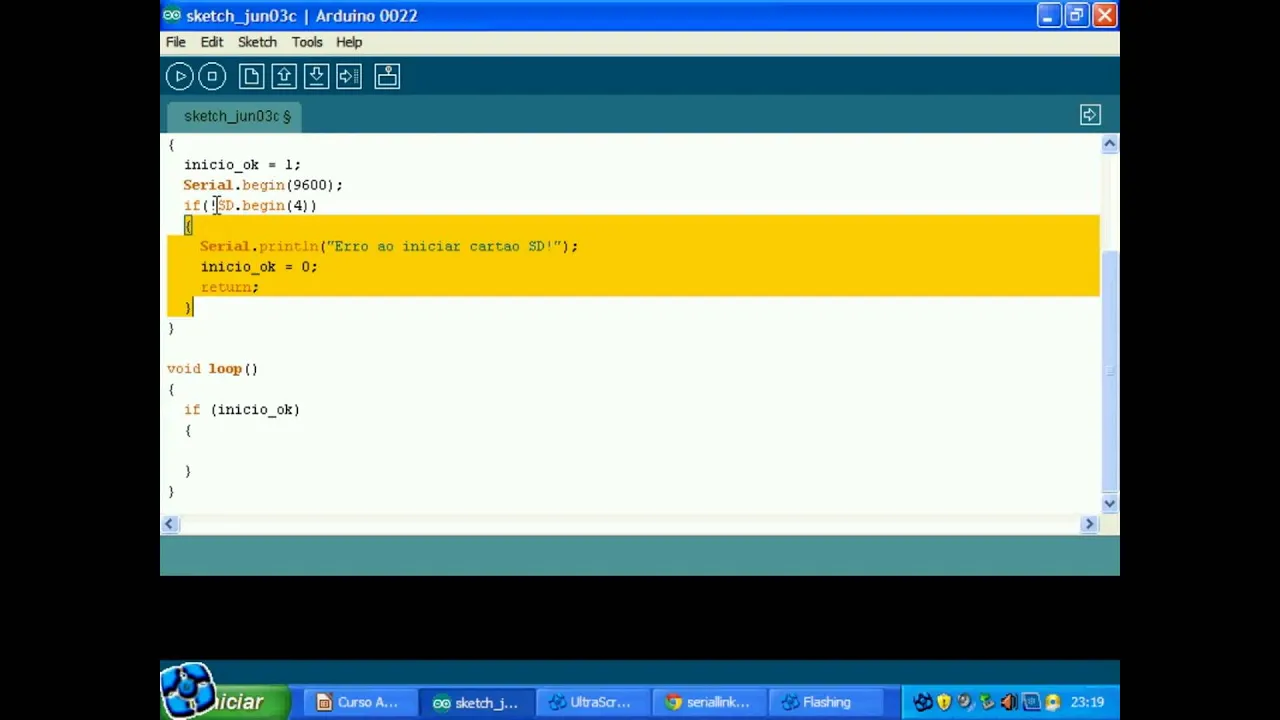The height and width of the screenshot is (720, 1280).
Task: Open the Windows Iniciar start button
Action: click(x=225, y=692)
